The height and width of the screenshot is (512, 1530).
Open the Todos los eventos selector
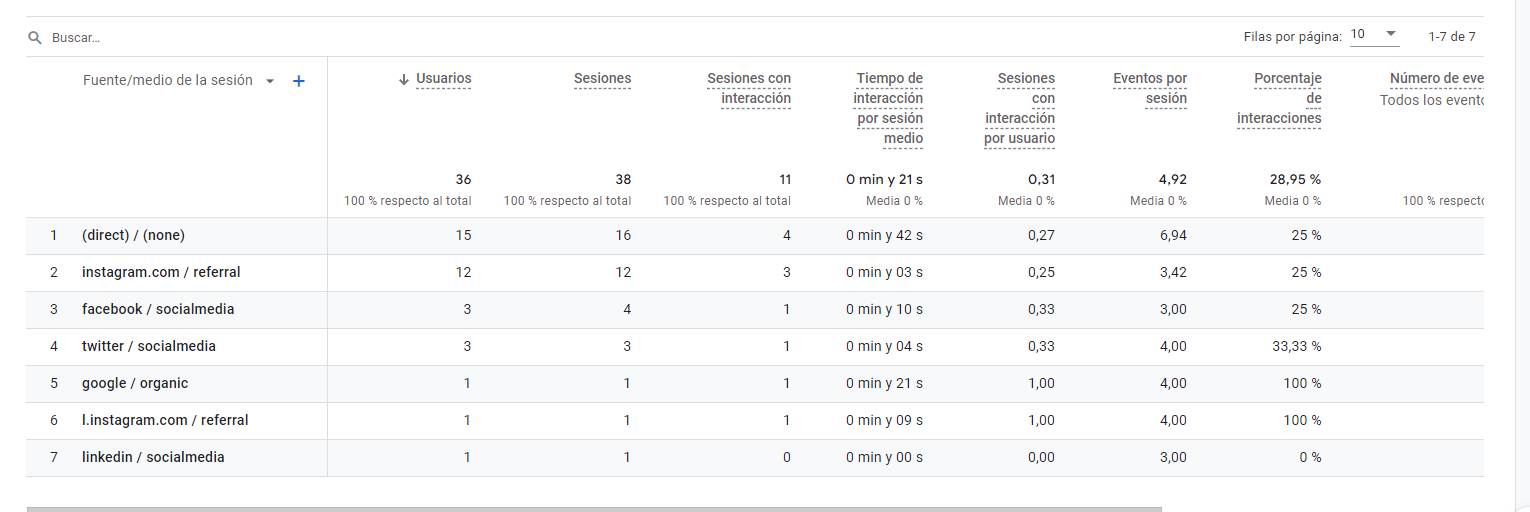click(x=1431, y=100)
